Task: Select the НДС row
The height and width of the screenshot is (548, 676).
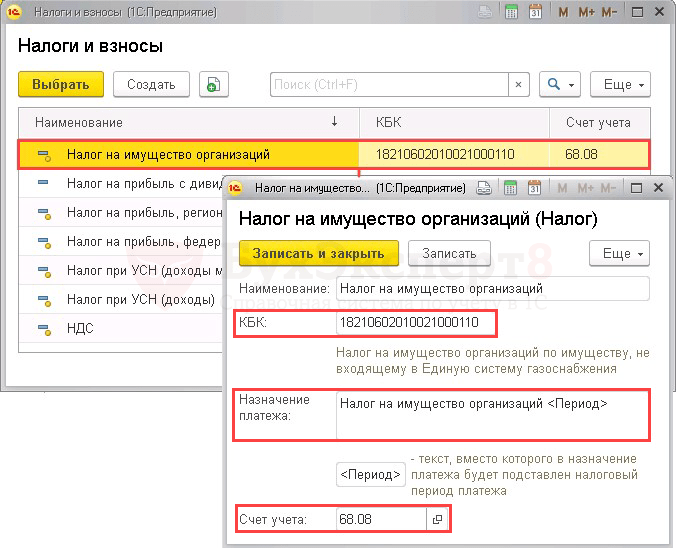Action: [x=121, y=328]
